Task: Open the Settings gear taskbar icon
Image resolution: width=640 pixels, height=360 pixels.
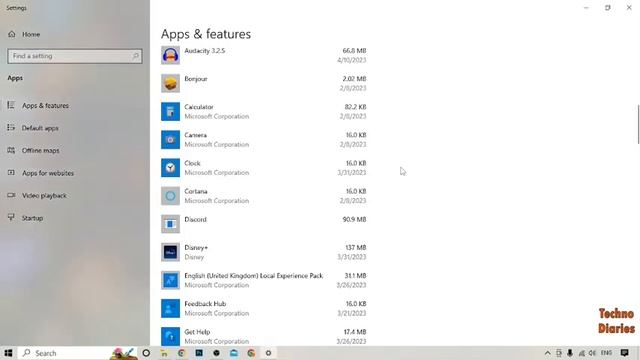Action: (268, 353)
